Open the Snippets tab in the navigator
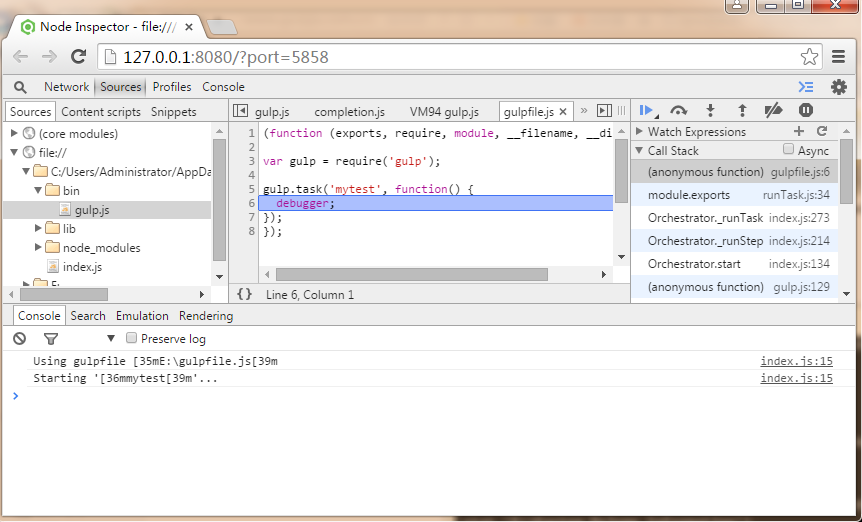Screen dimensions: 862x522 pos(174,112)
